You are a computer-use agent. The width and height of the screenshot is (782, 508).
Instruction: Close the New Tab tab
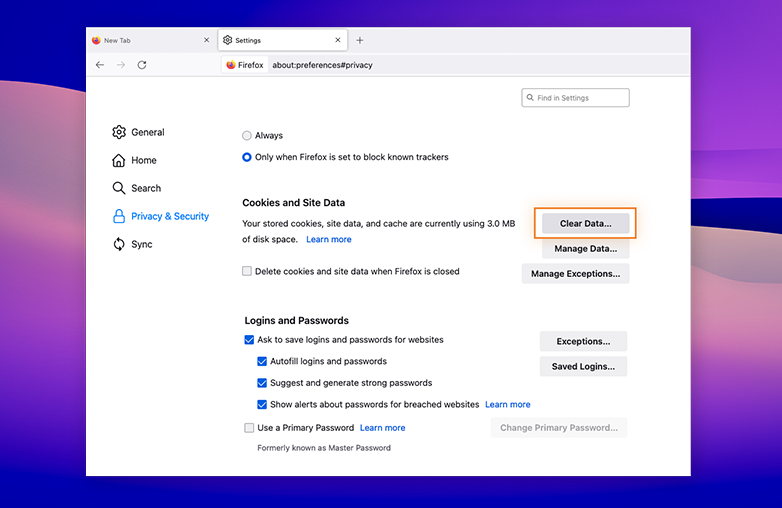click(206, 40)
